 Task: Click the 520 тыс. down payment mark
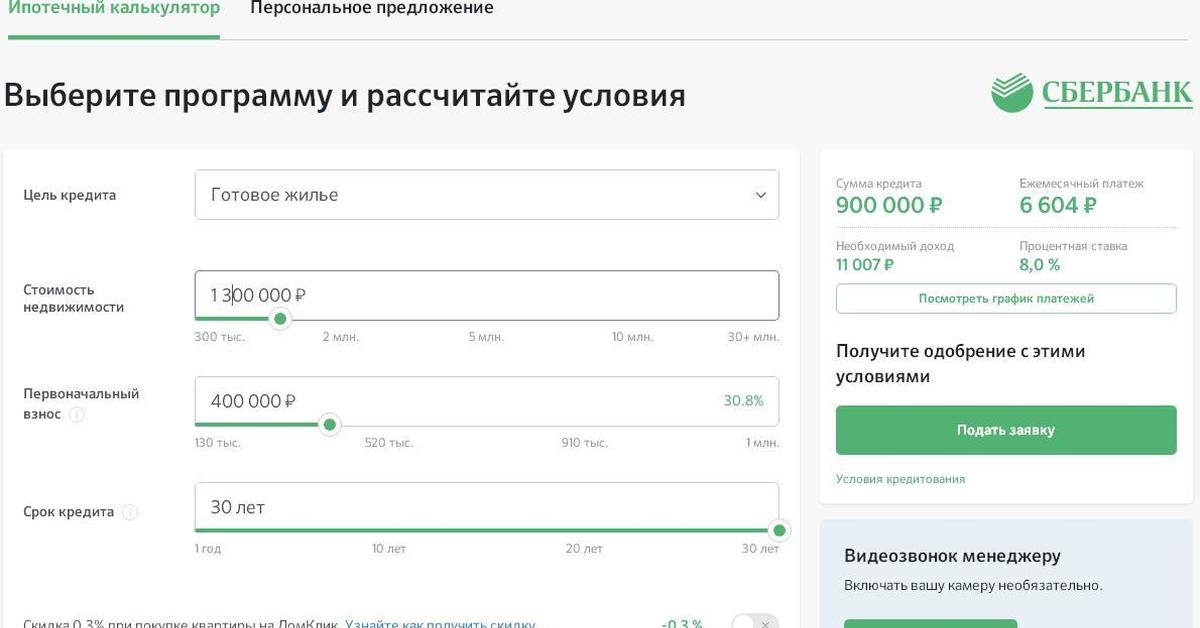click(389, 443)
